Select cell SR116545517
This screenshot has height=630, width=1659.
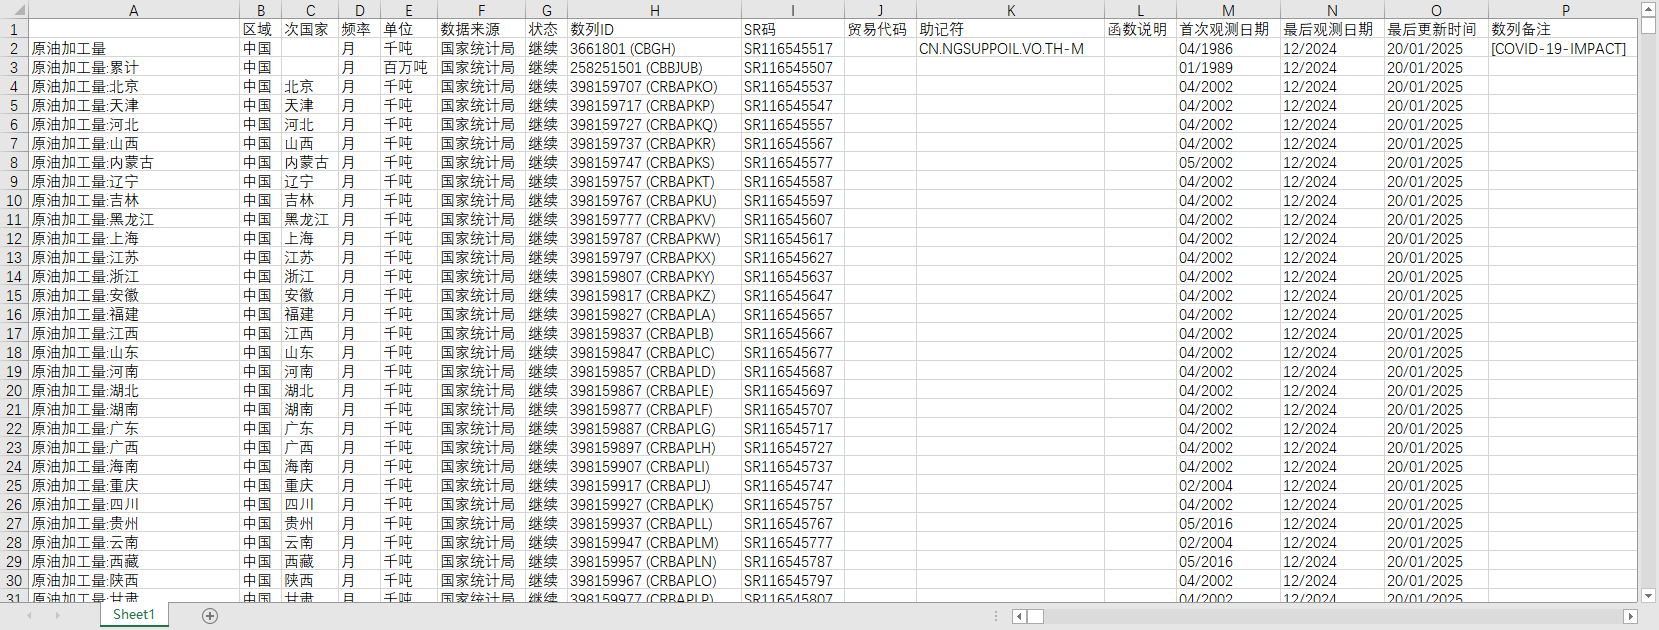coord(792,48)
